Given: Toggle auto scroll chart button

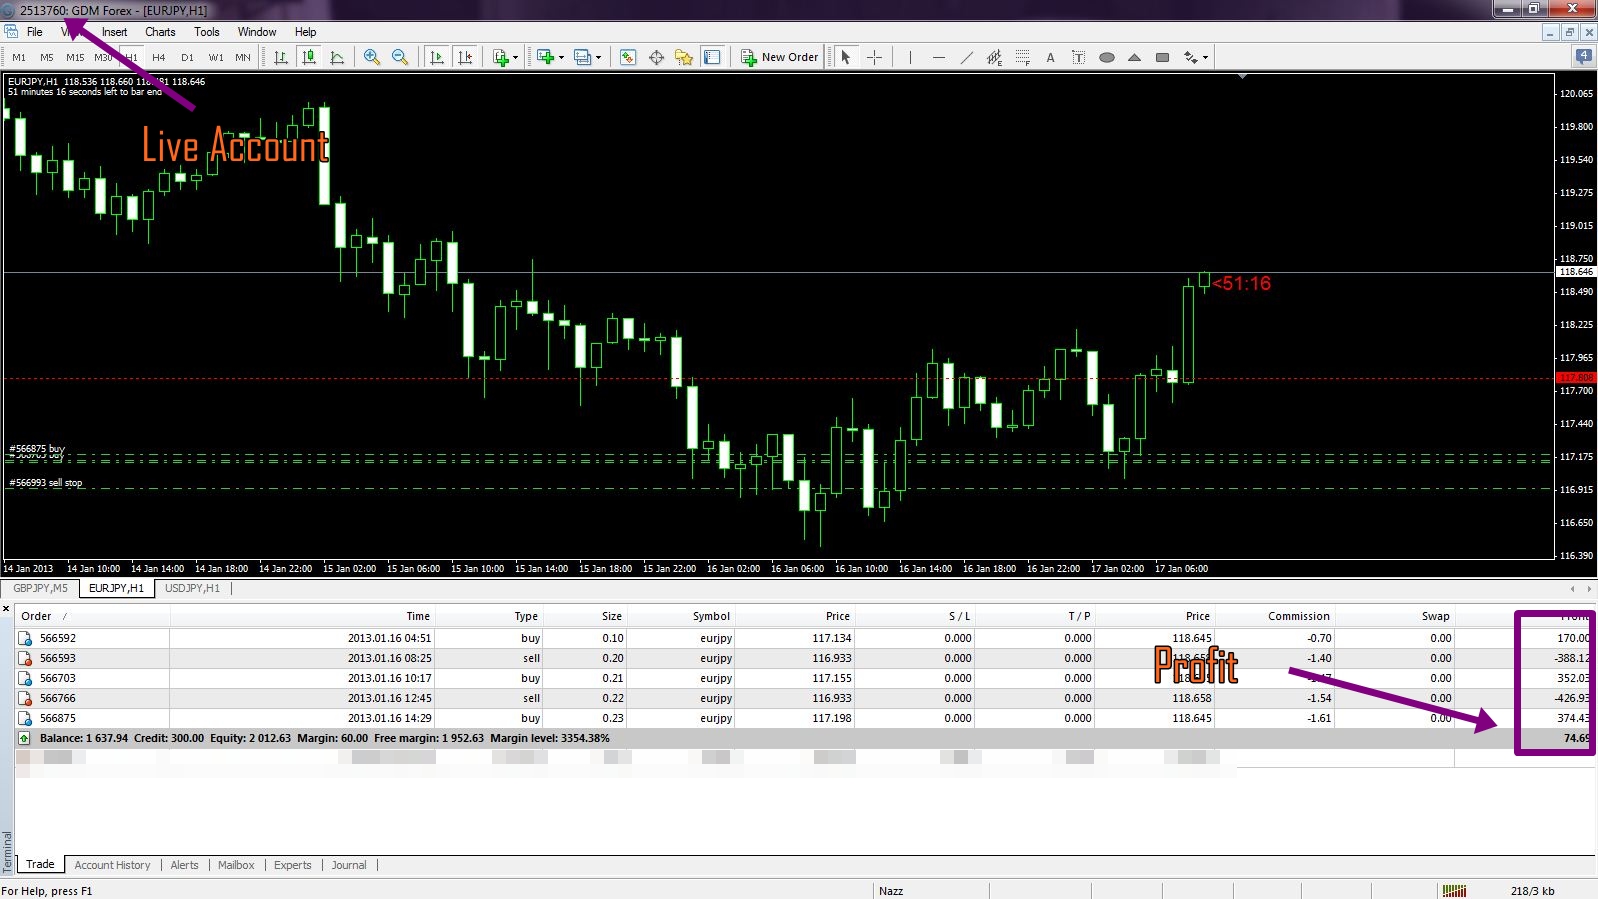Looking at the screenshot, I should pyautogui.click(x=437, y=57).
